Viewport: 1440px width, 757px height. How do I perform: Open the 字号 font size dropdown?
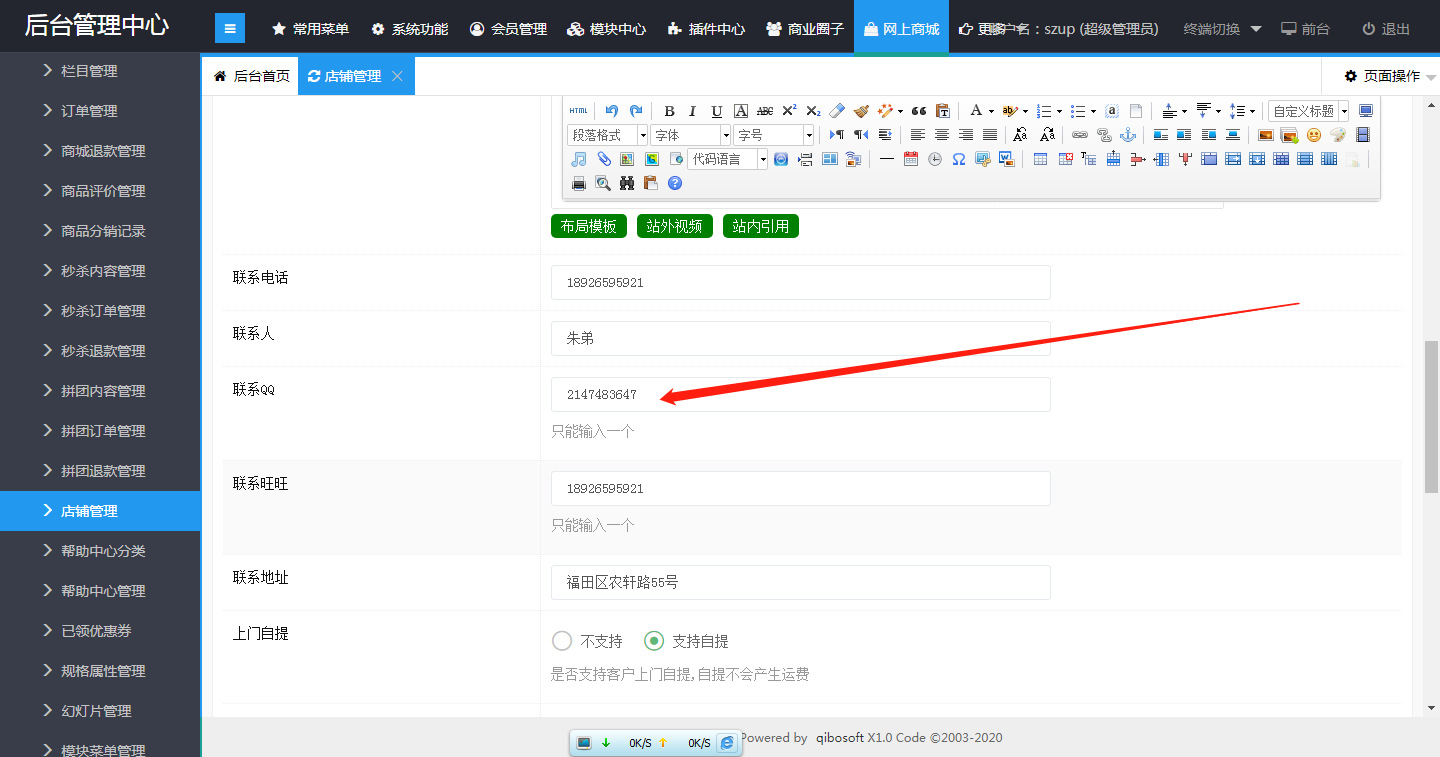[774, 135]
